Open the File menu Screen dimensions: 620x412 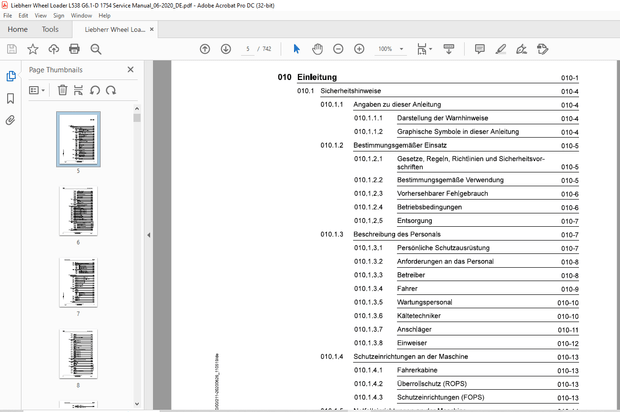tap(8, 15)
